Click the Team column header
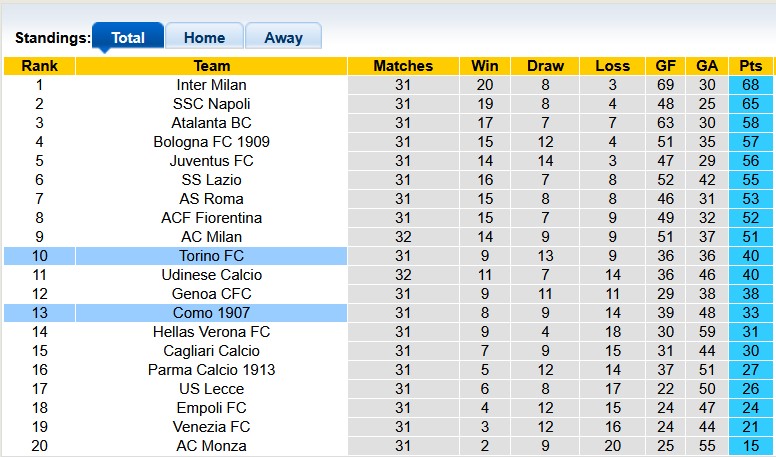Viewport: 776px width, 457px height. tap(211, 66)
